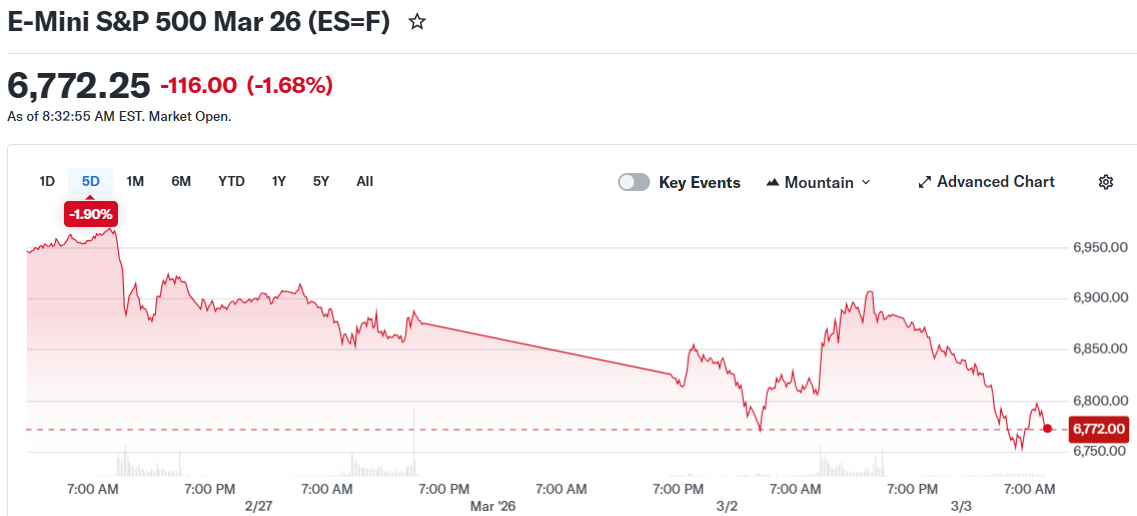Open chart settings gear icon

coord(1105,182)
